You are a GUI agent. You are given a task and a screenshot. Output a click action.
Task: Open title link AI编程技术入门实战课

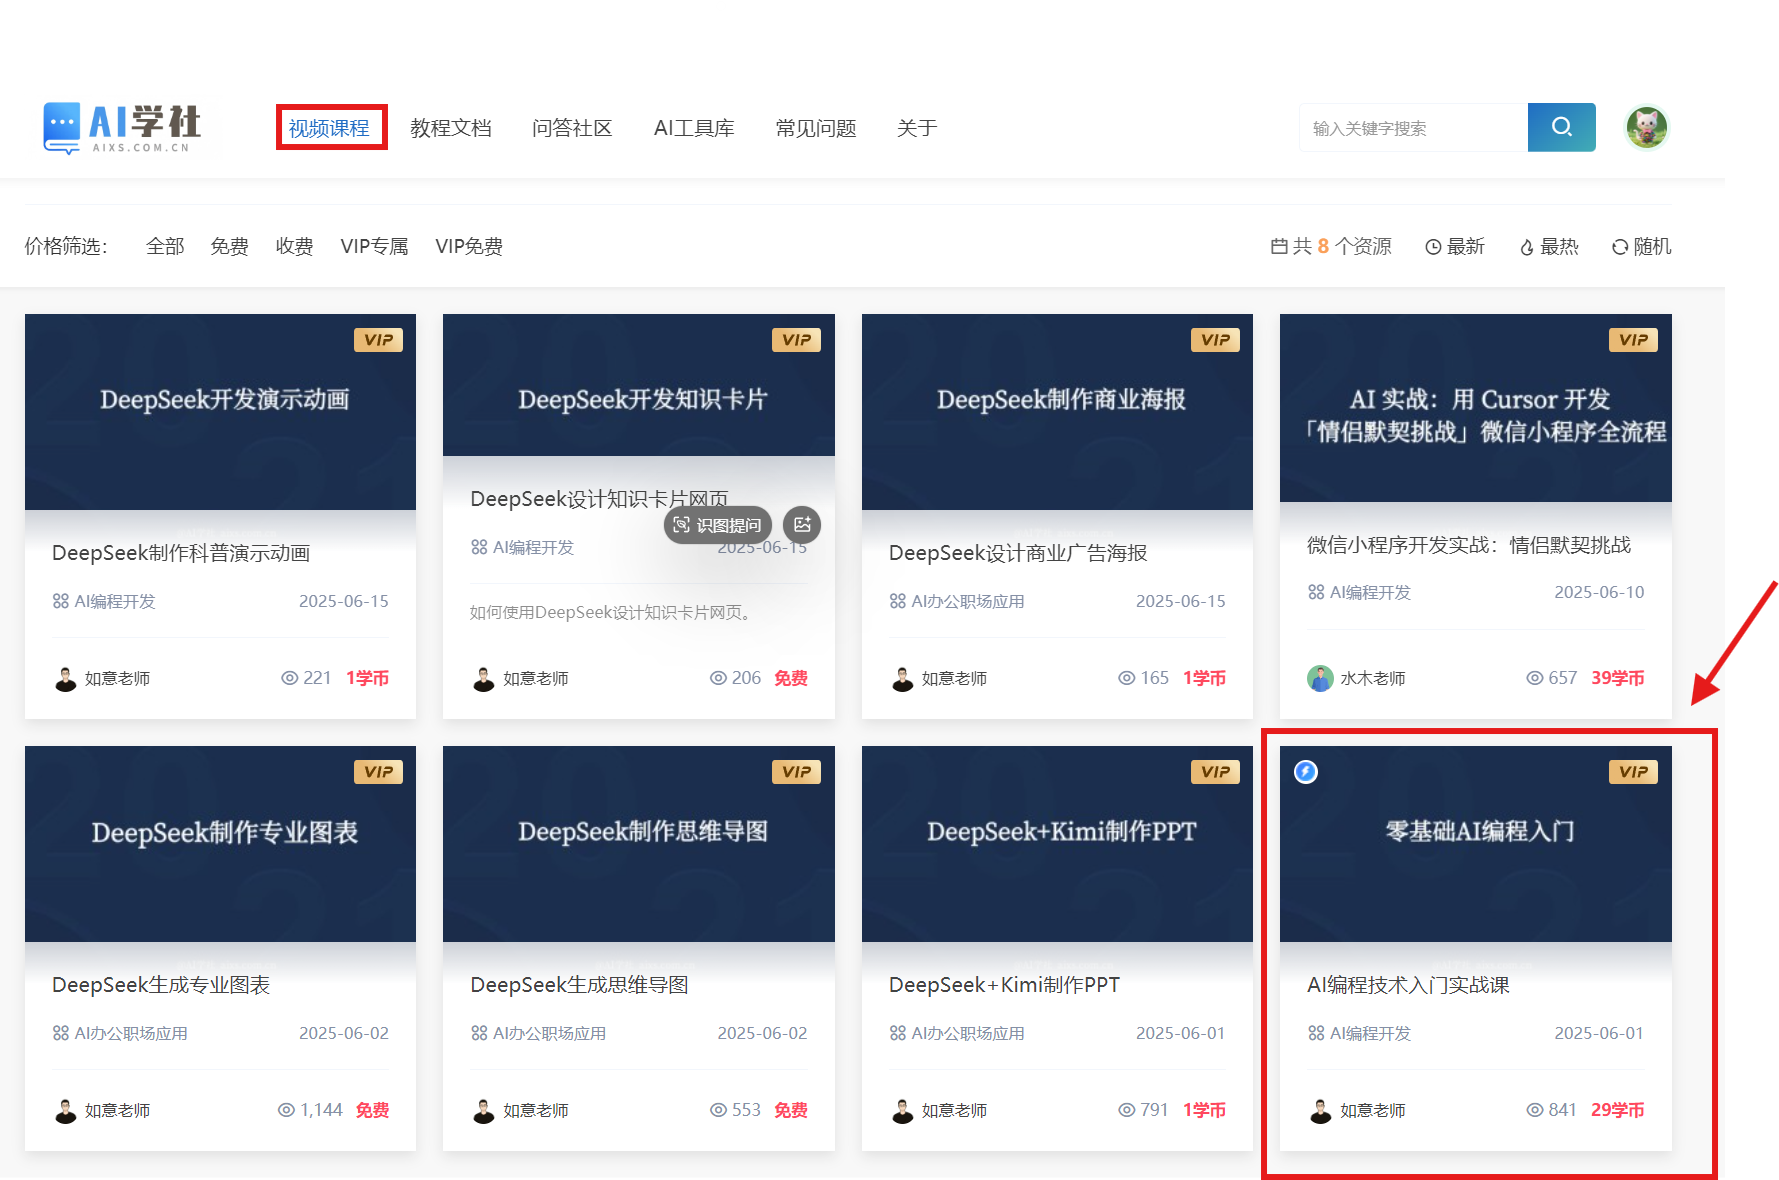point(1408,985)
